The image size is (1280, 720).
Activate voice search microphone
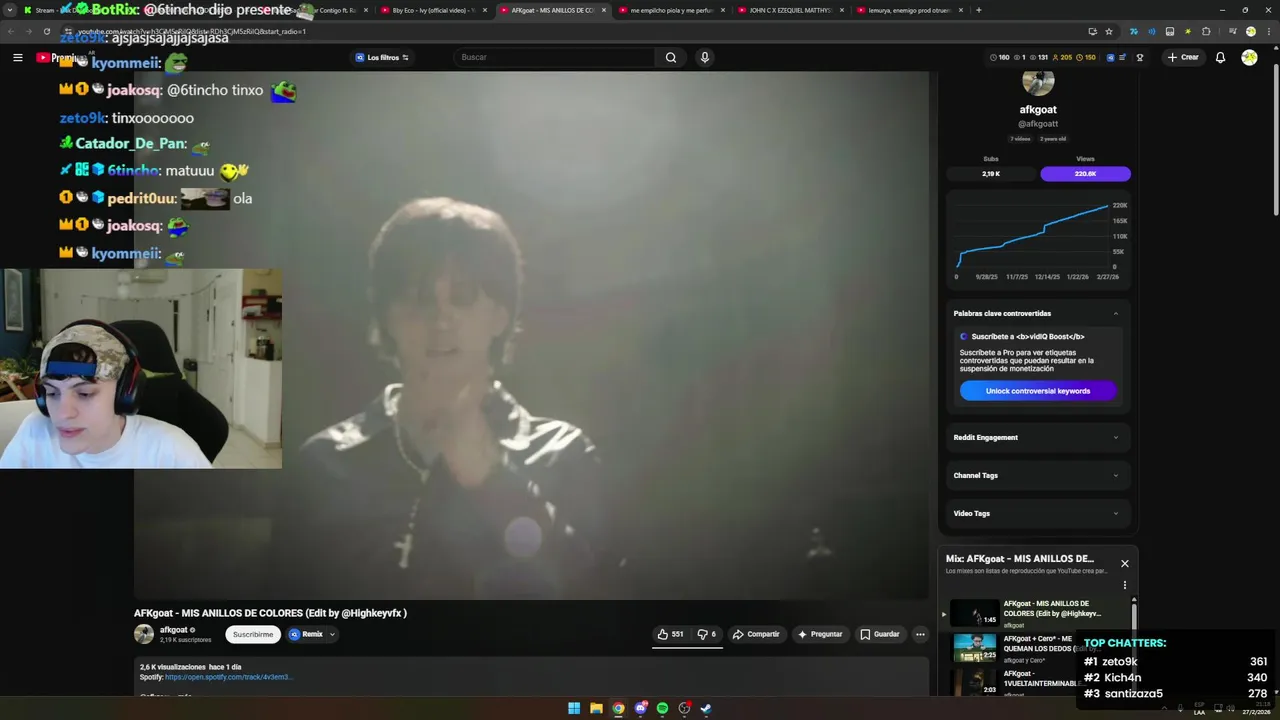pos(704,57)
